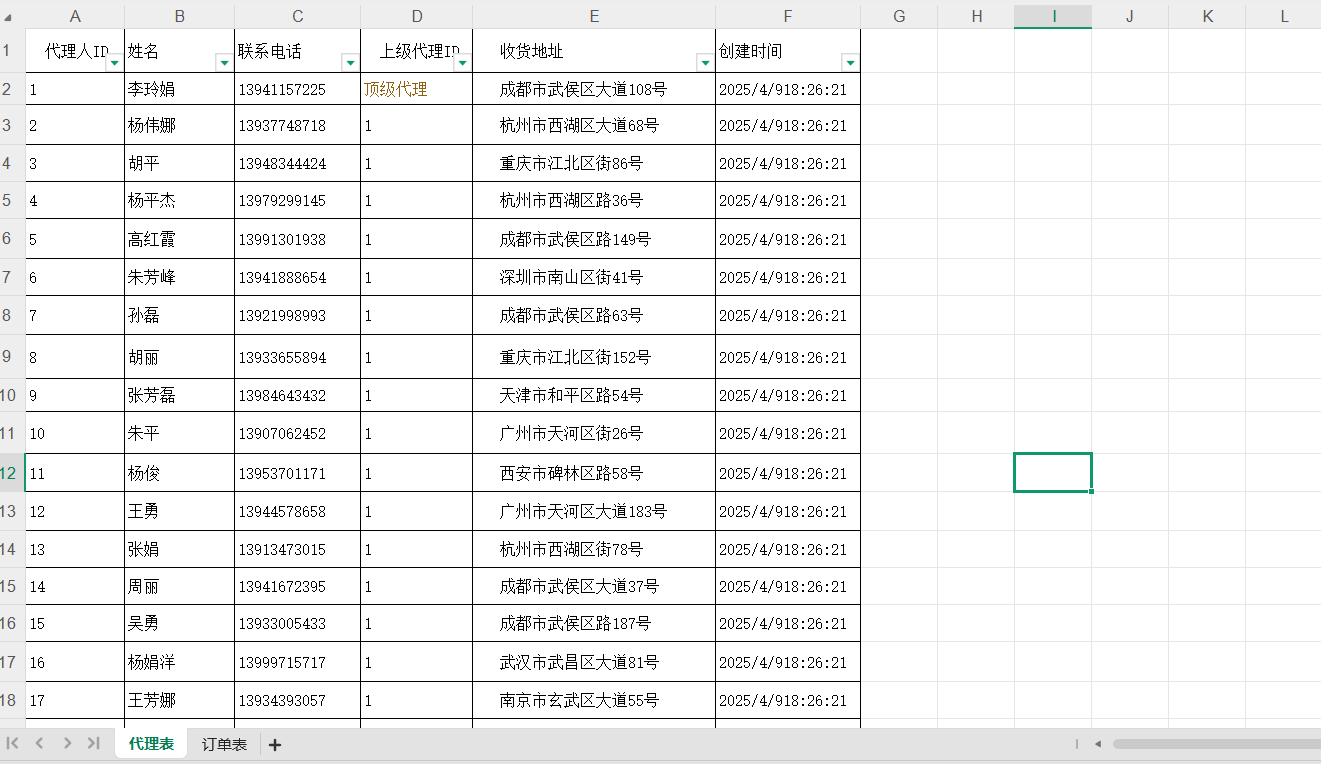1321x764 pixels.
Task: Jump to first sheet navigation arrow
Action: (x=13, y=743)
